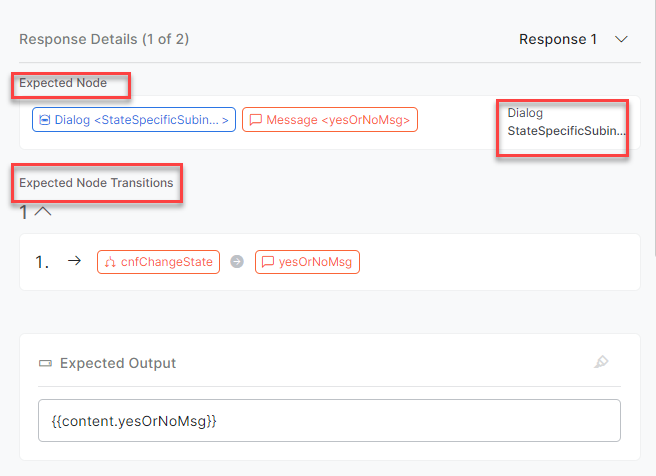Click the Dialog icon in the StateSpecificSubin chip
The image size is (656, 476).
pyautogui.click(x=44, y=120)
